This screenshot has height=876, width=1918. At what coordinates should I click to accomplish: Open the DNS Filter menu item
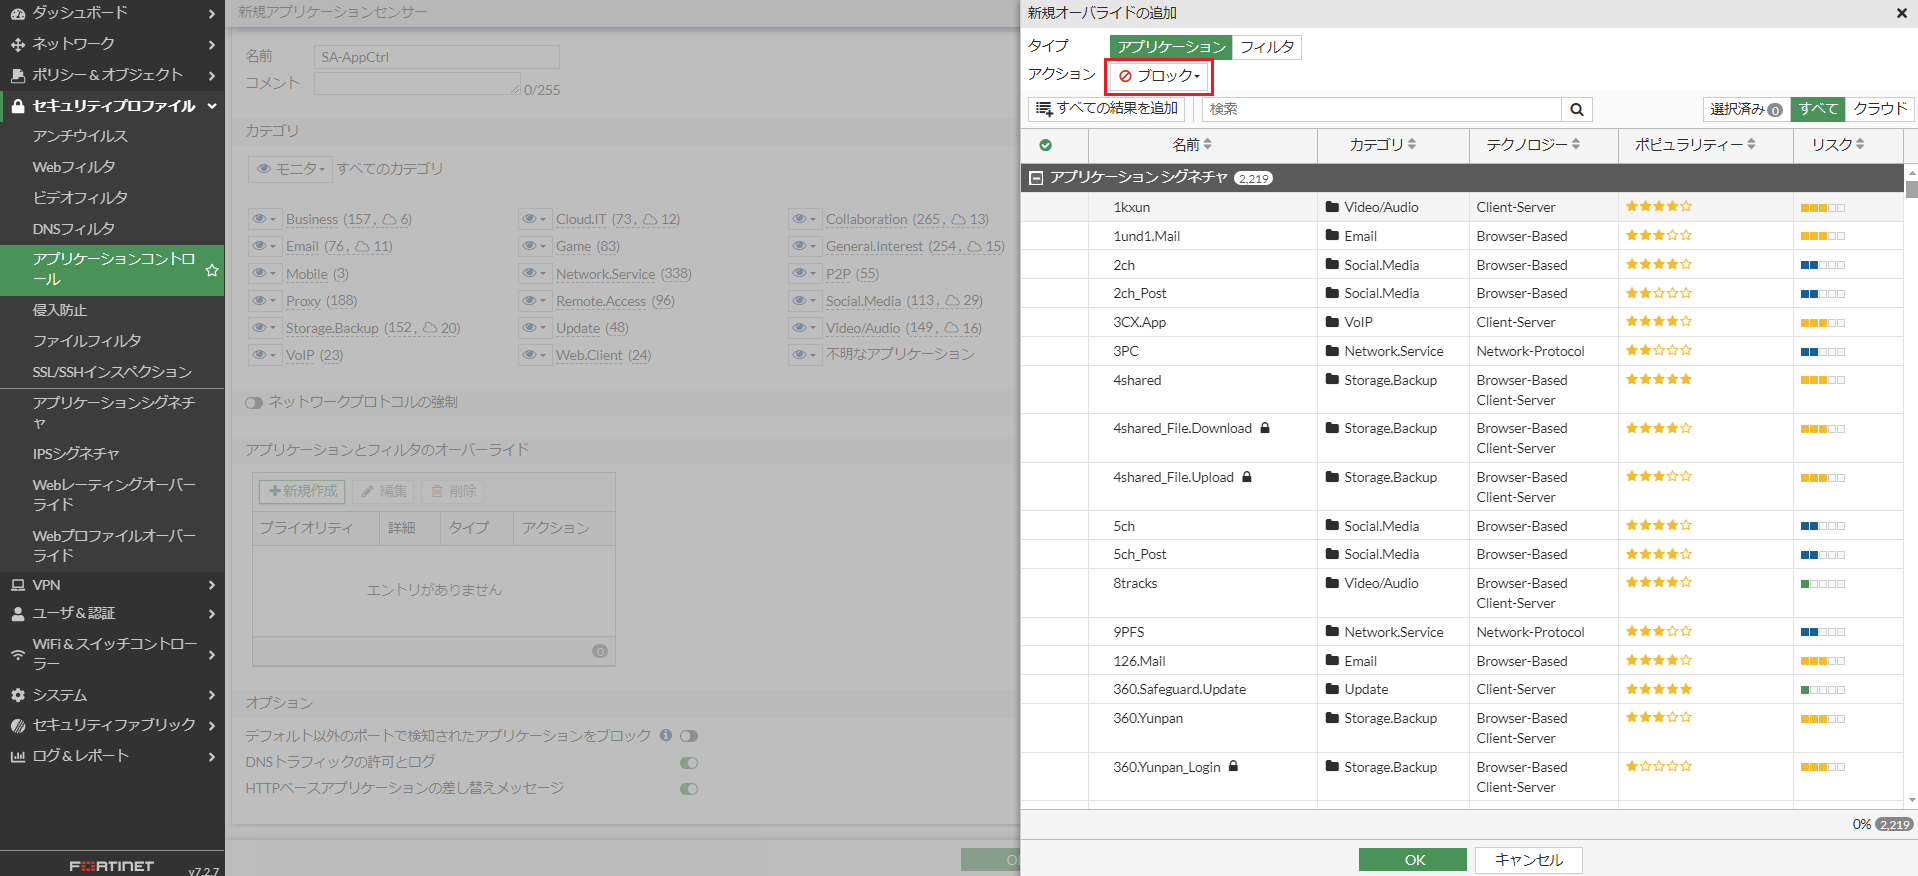[74, 229]
